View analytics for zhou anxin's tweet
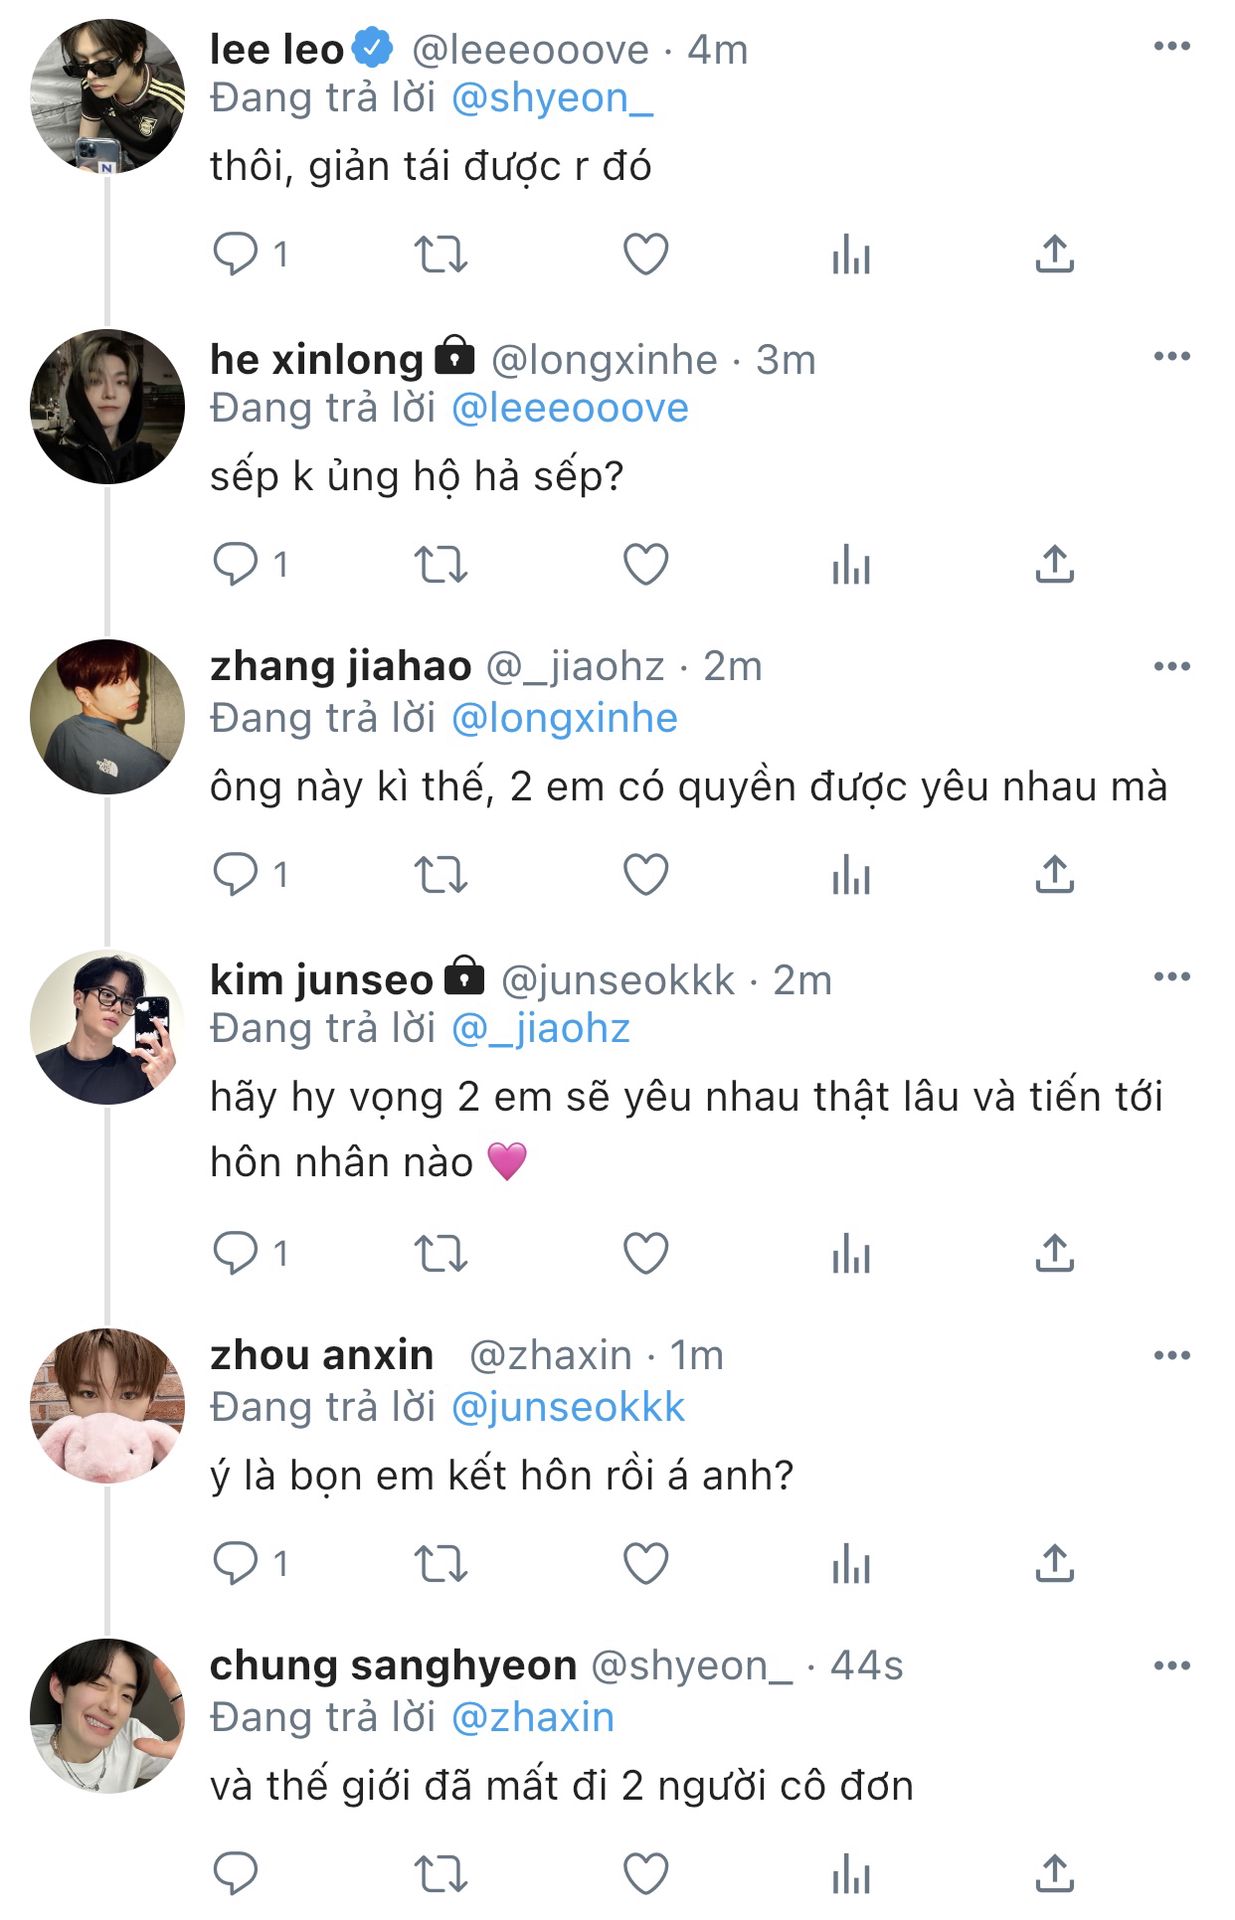 851,1563
